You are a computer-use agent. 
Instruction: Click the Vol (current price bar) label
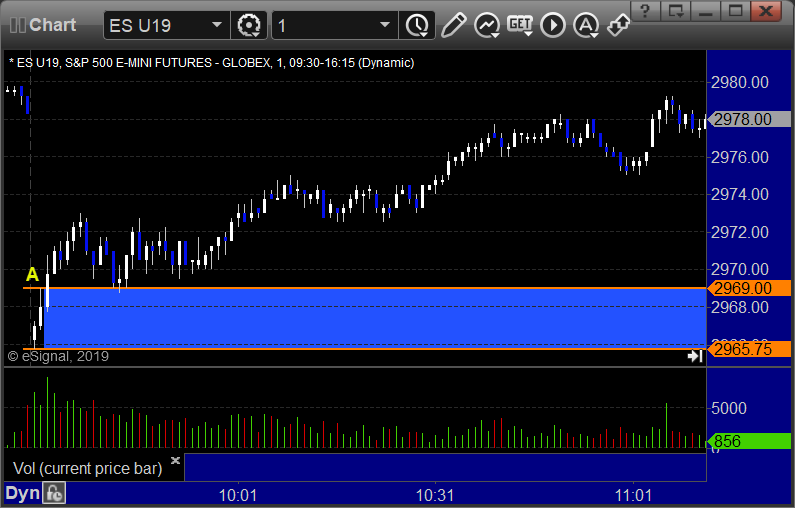click(87, 468)
